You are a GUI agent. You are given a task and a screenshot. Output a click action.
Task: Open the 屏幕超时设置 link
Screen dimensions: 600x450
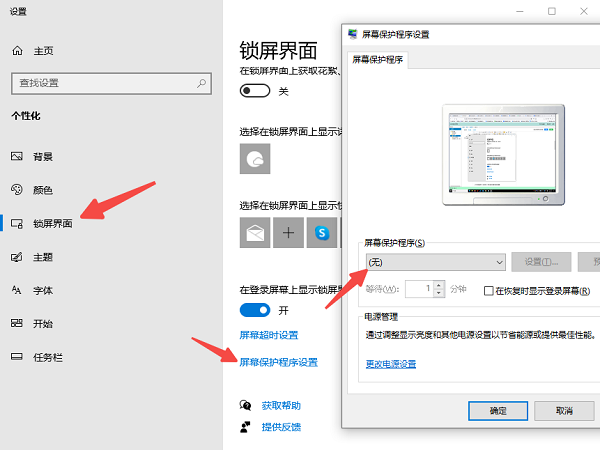click(x=269, y=335)
